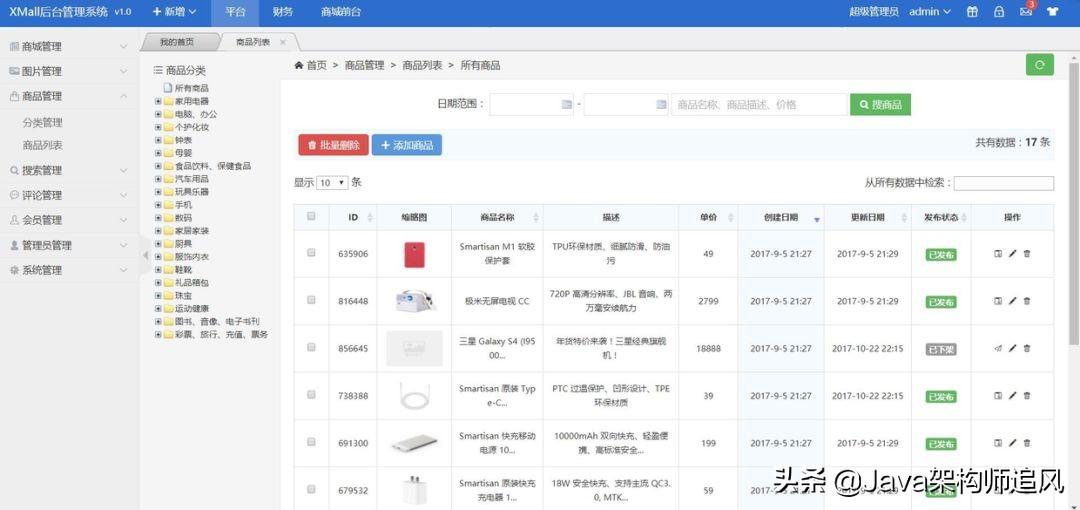Click the lock screen icon
This screenshot has width=1080, height=510.
(999, 12)
